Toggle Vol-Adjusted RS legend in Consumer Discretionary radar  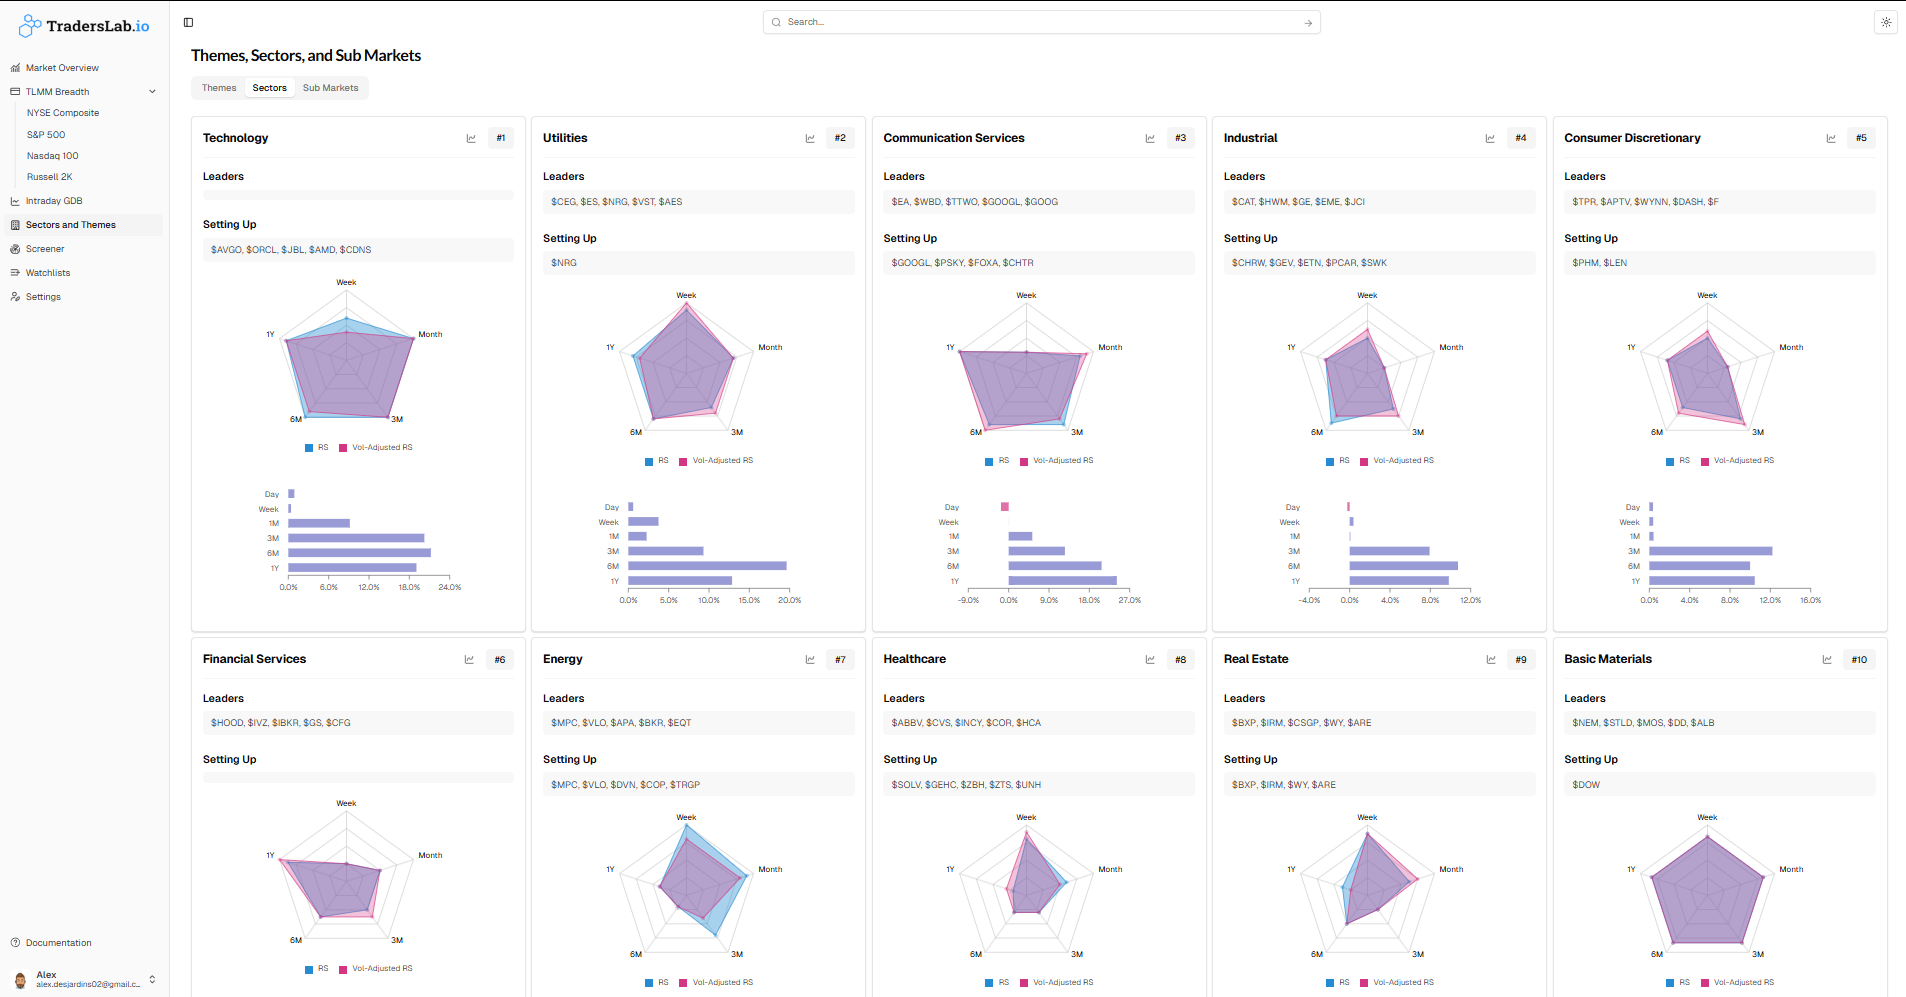click(1737, 461)
